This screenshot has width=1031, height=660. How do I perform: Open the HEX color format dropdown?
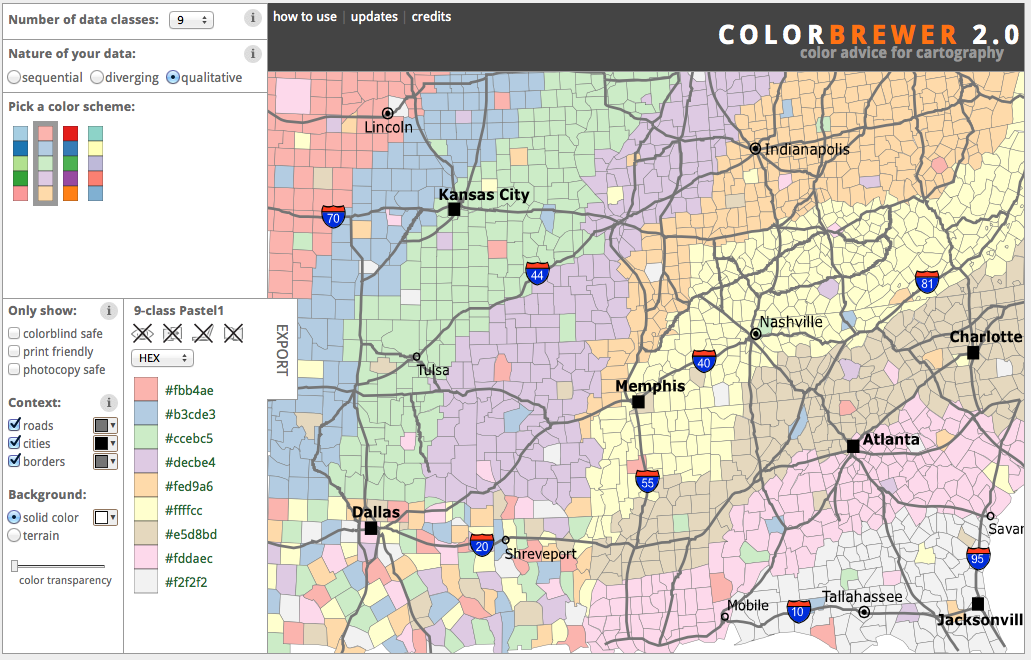coord(162,358)
